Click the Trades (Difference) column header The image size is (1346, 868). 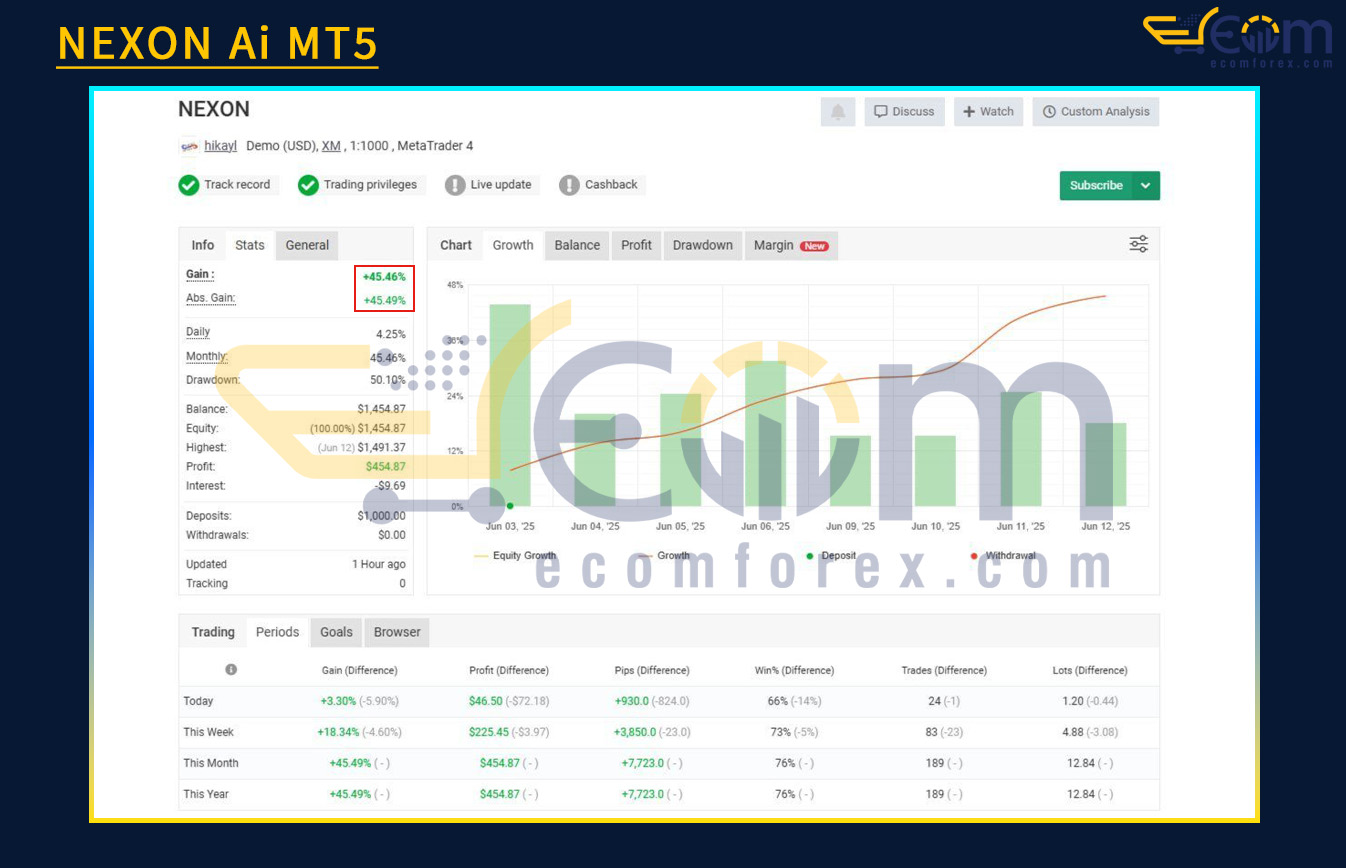click(944, 670)
